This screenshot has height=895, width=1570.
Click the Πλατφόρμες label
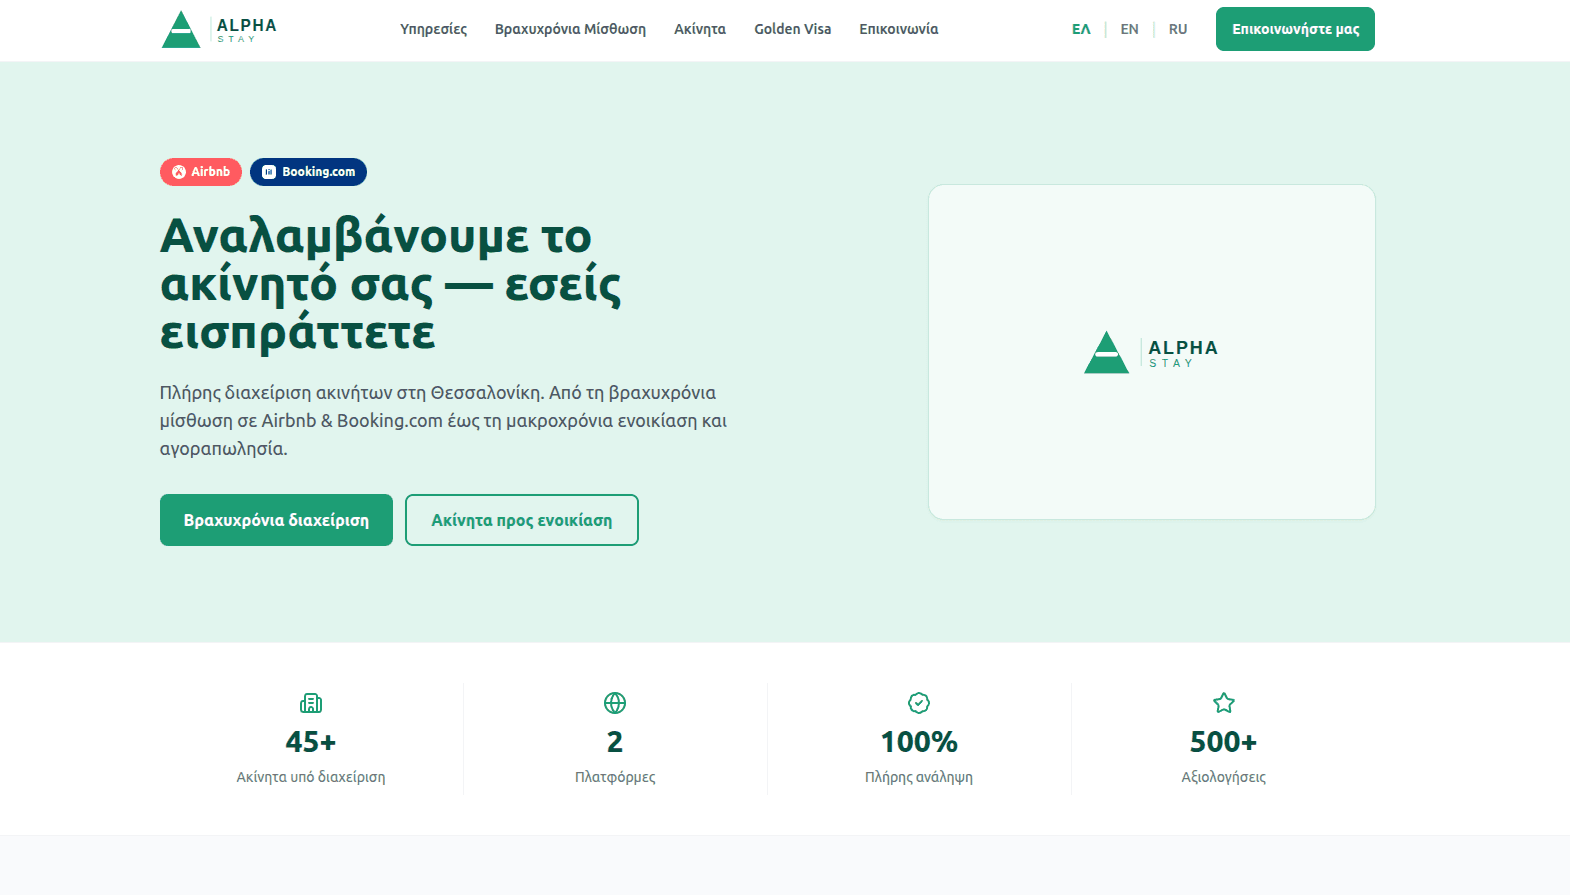pyautogui.click(x=615, y=777)
